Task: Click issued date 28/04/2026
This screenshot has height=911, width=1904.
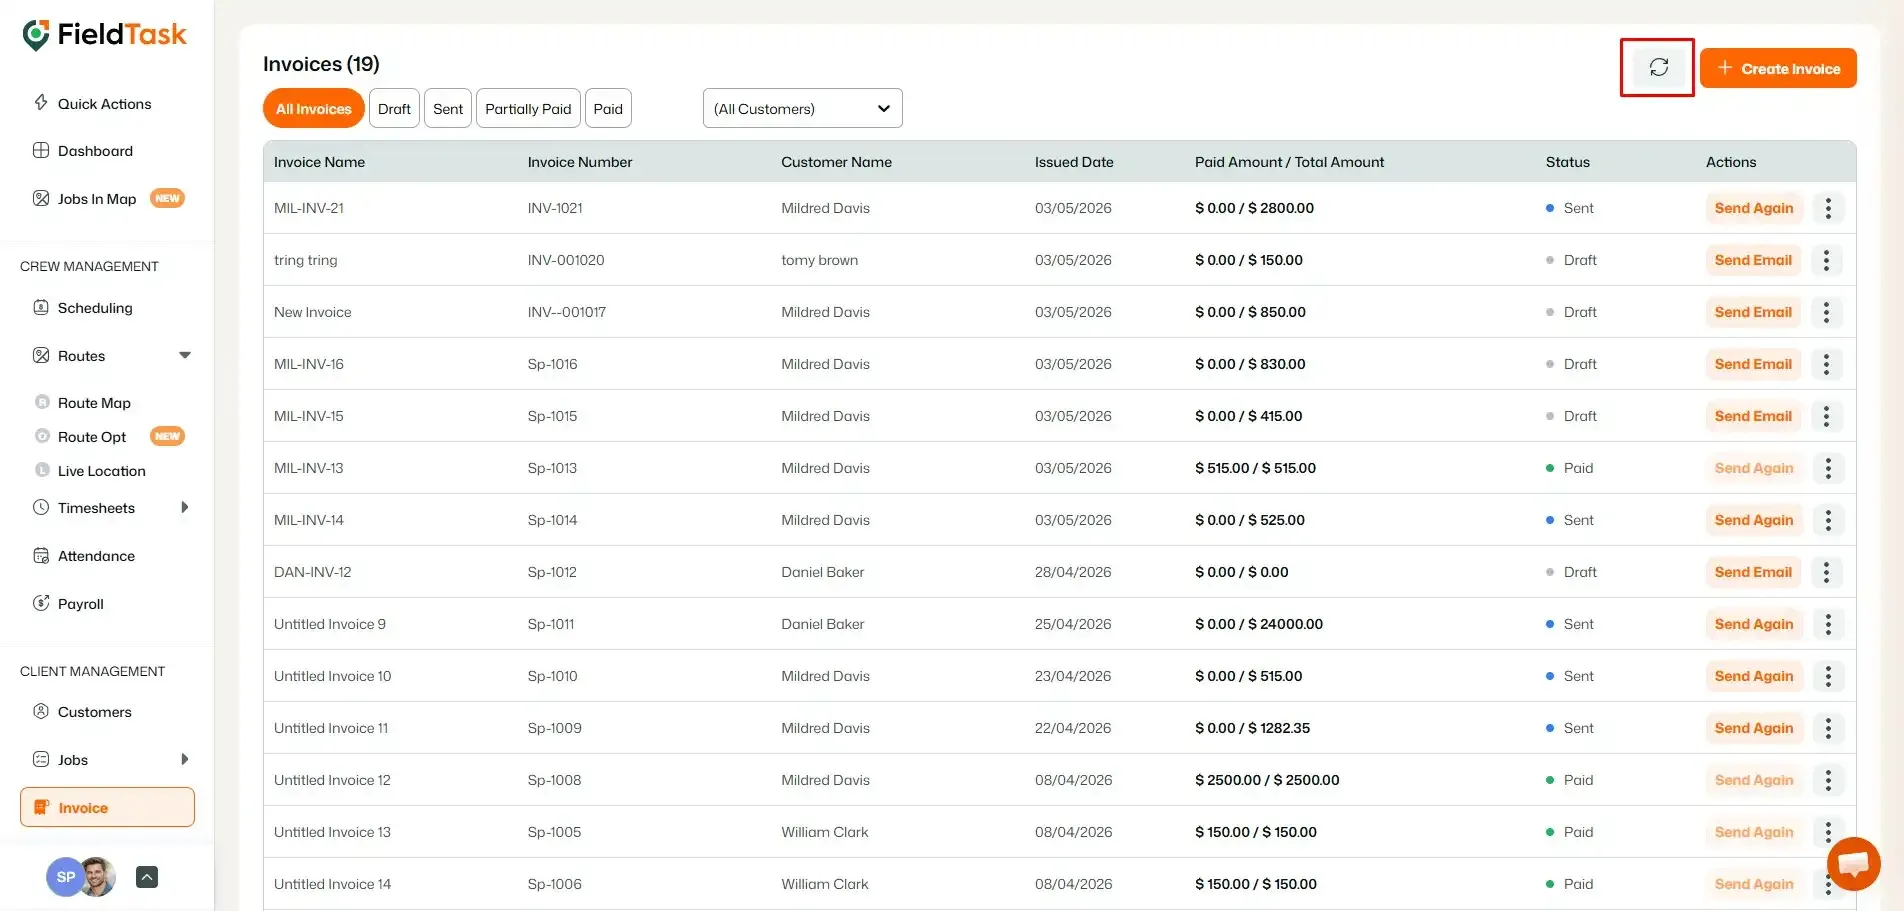Action: pyautogui.click(x=1073, y=572)
